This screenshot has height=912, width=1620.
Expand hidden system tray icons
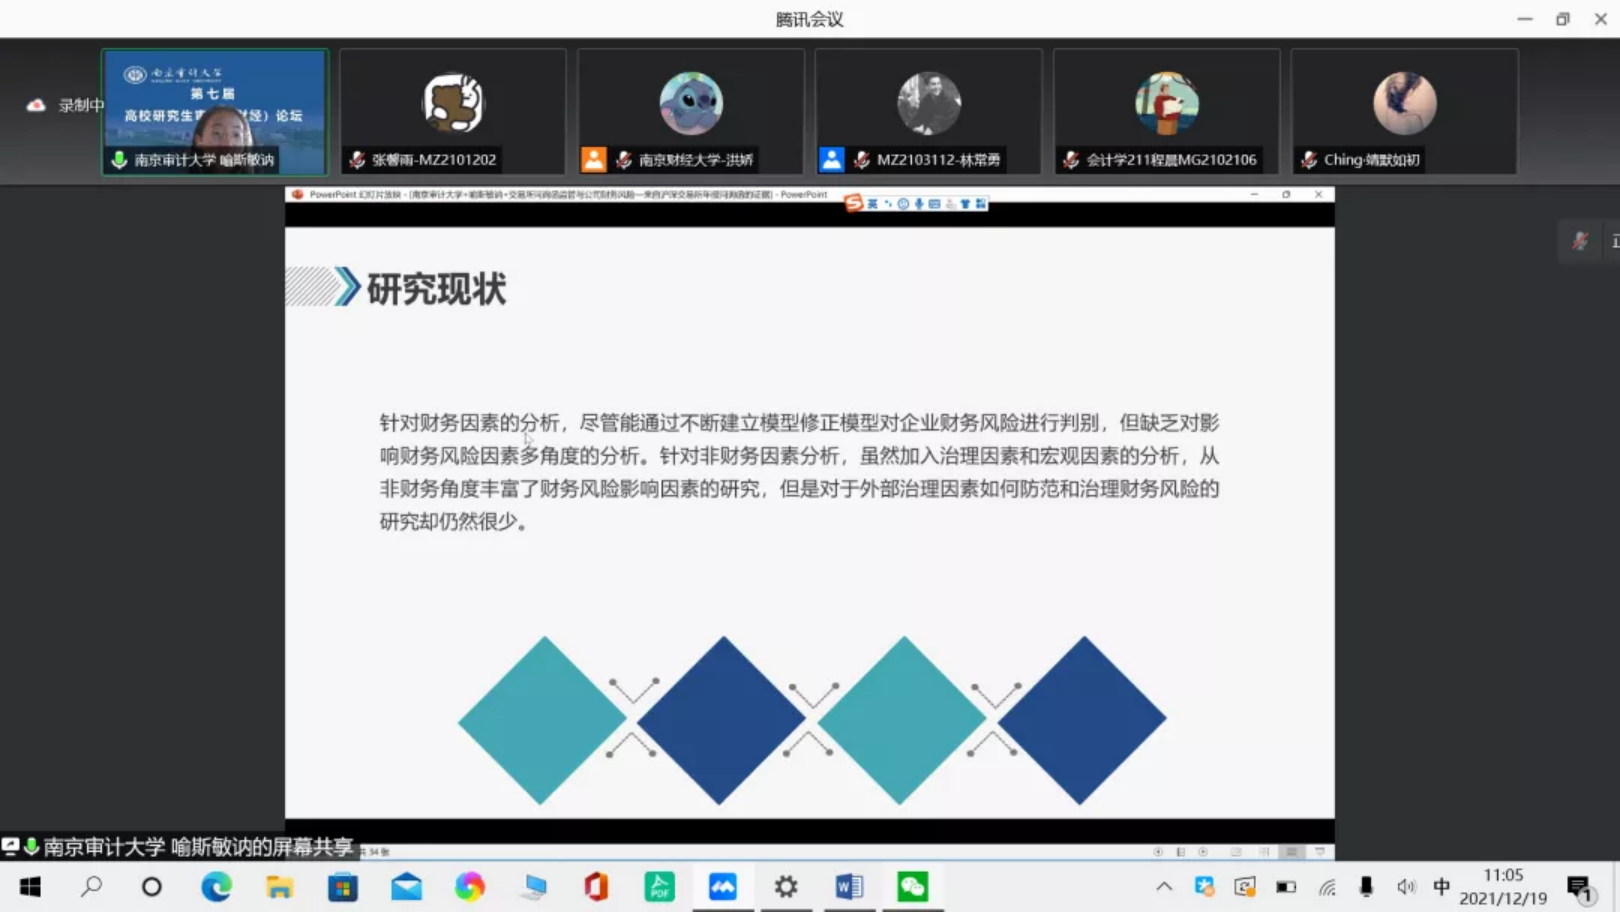(x=1164, y=887)
